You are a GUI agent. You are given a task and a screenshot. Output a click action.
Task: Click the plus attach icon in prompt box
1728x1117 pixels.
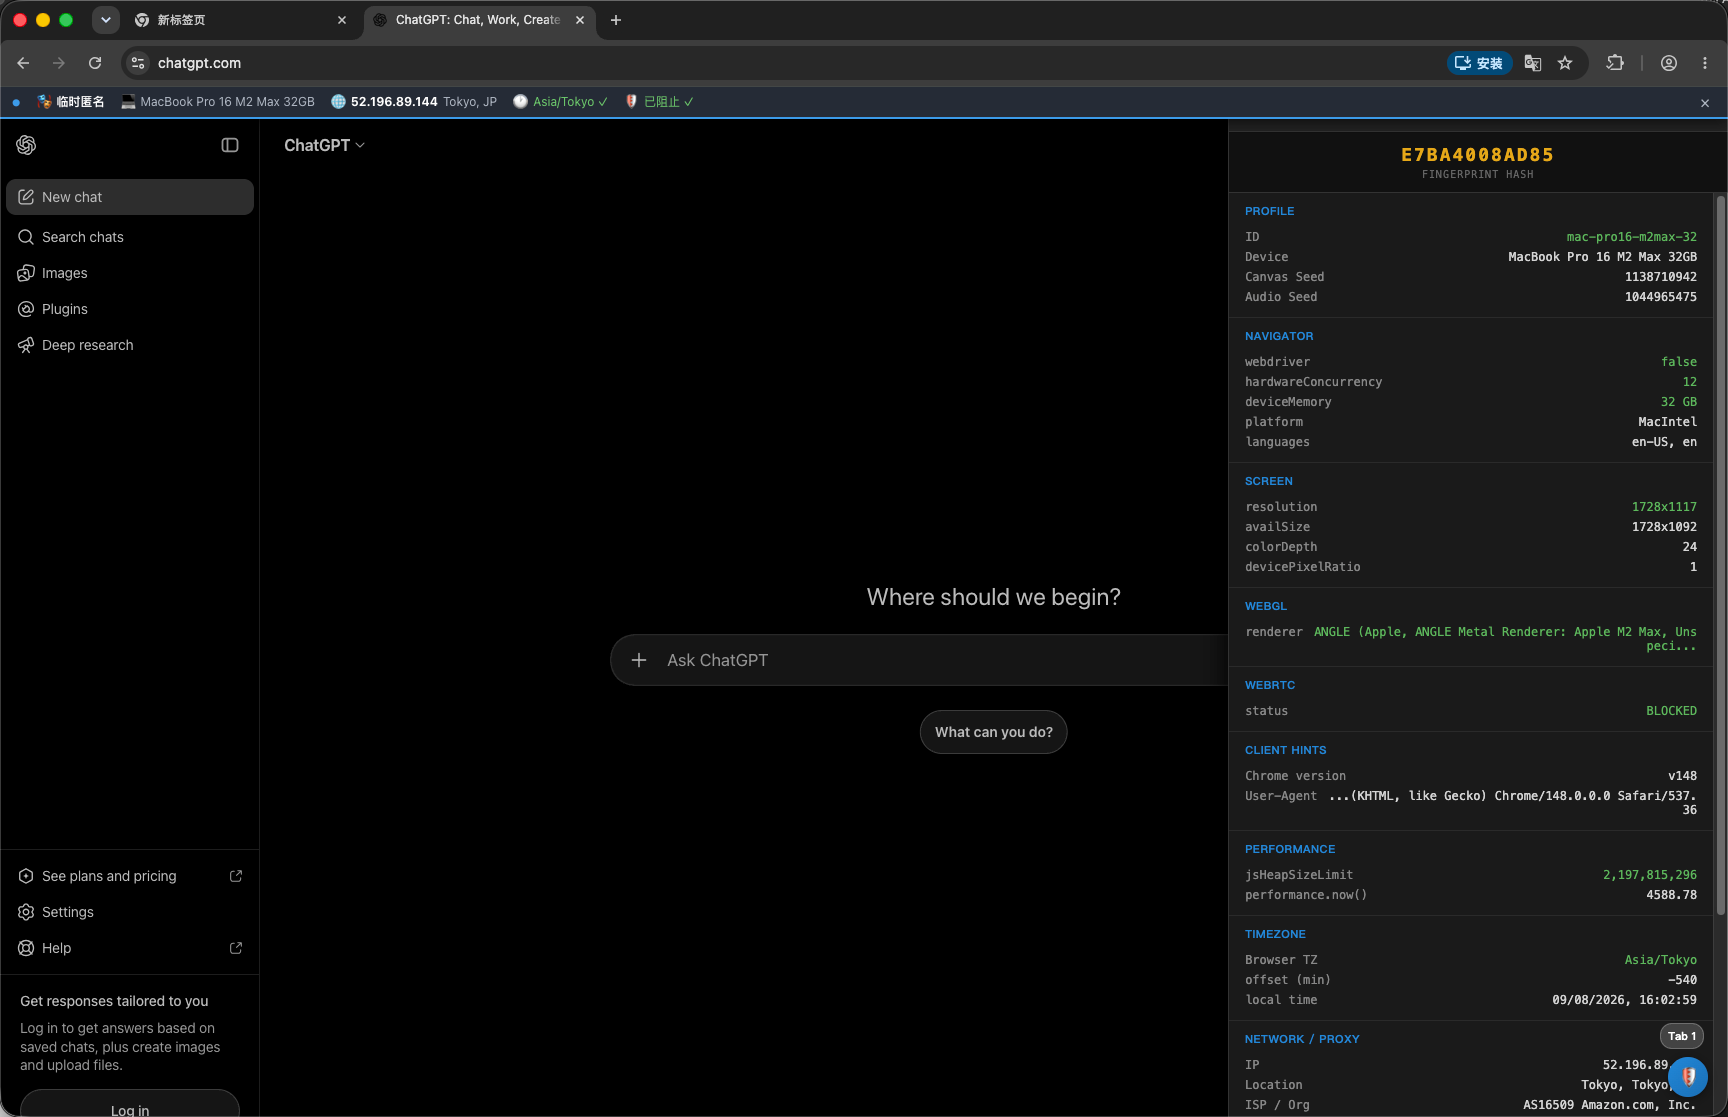[639, 660]
